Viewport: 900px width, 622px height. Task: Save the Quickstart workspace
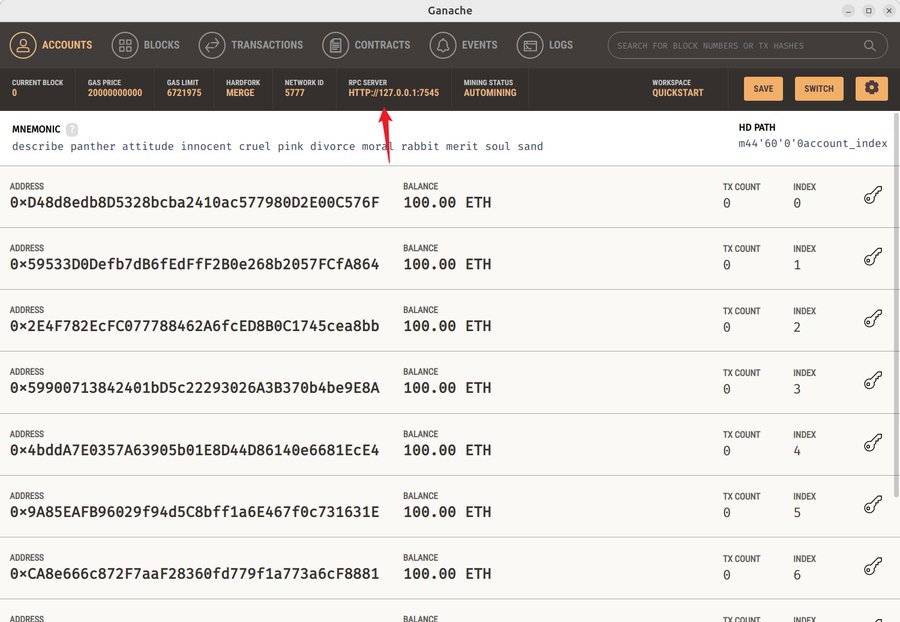coord(763,89)
